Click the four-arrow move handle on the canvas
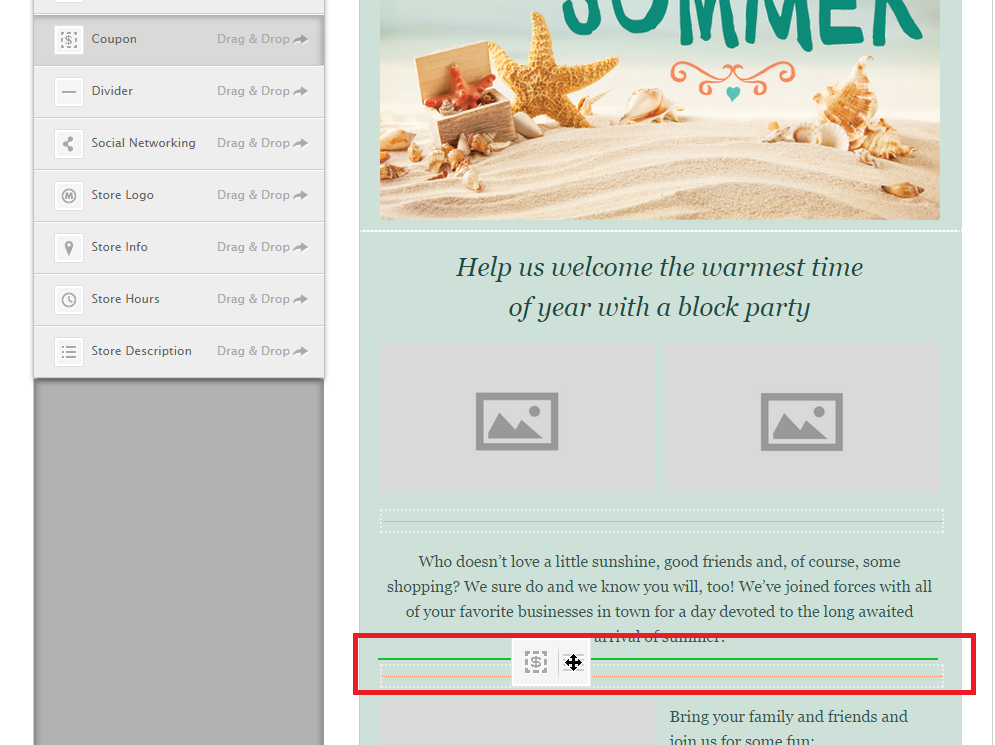 [x=573, y=662]
